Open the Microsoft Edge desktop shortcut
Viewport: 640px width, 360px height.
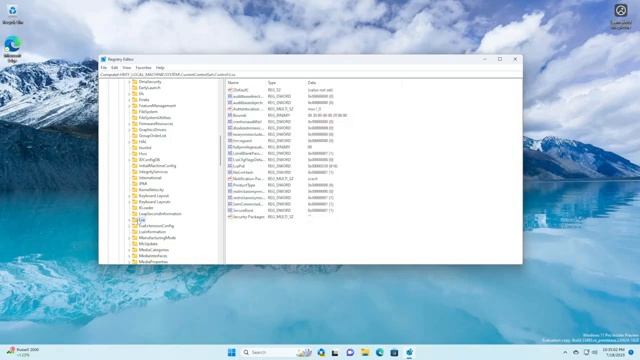(12, 49)
